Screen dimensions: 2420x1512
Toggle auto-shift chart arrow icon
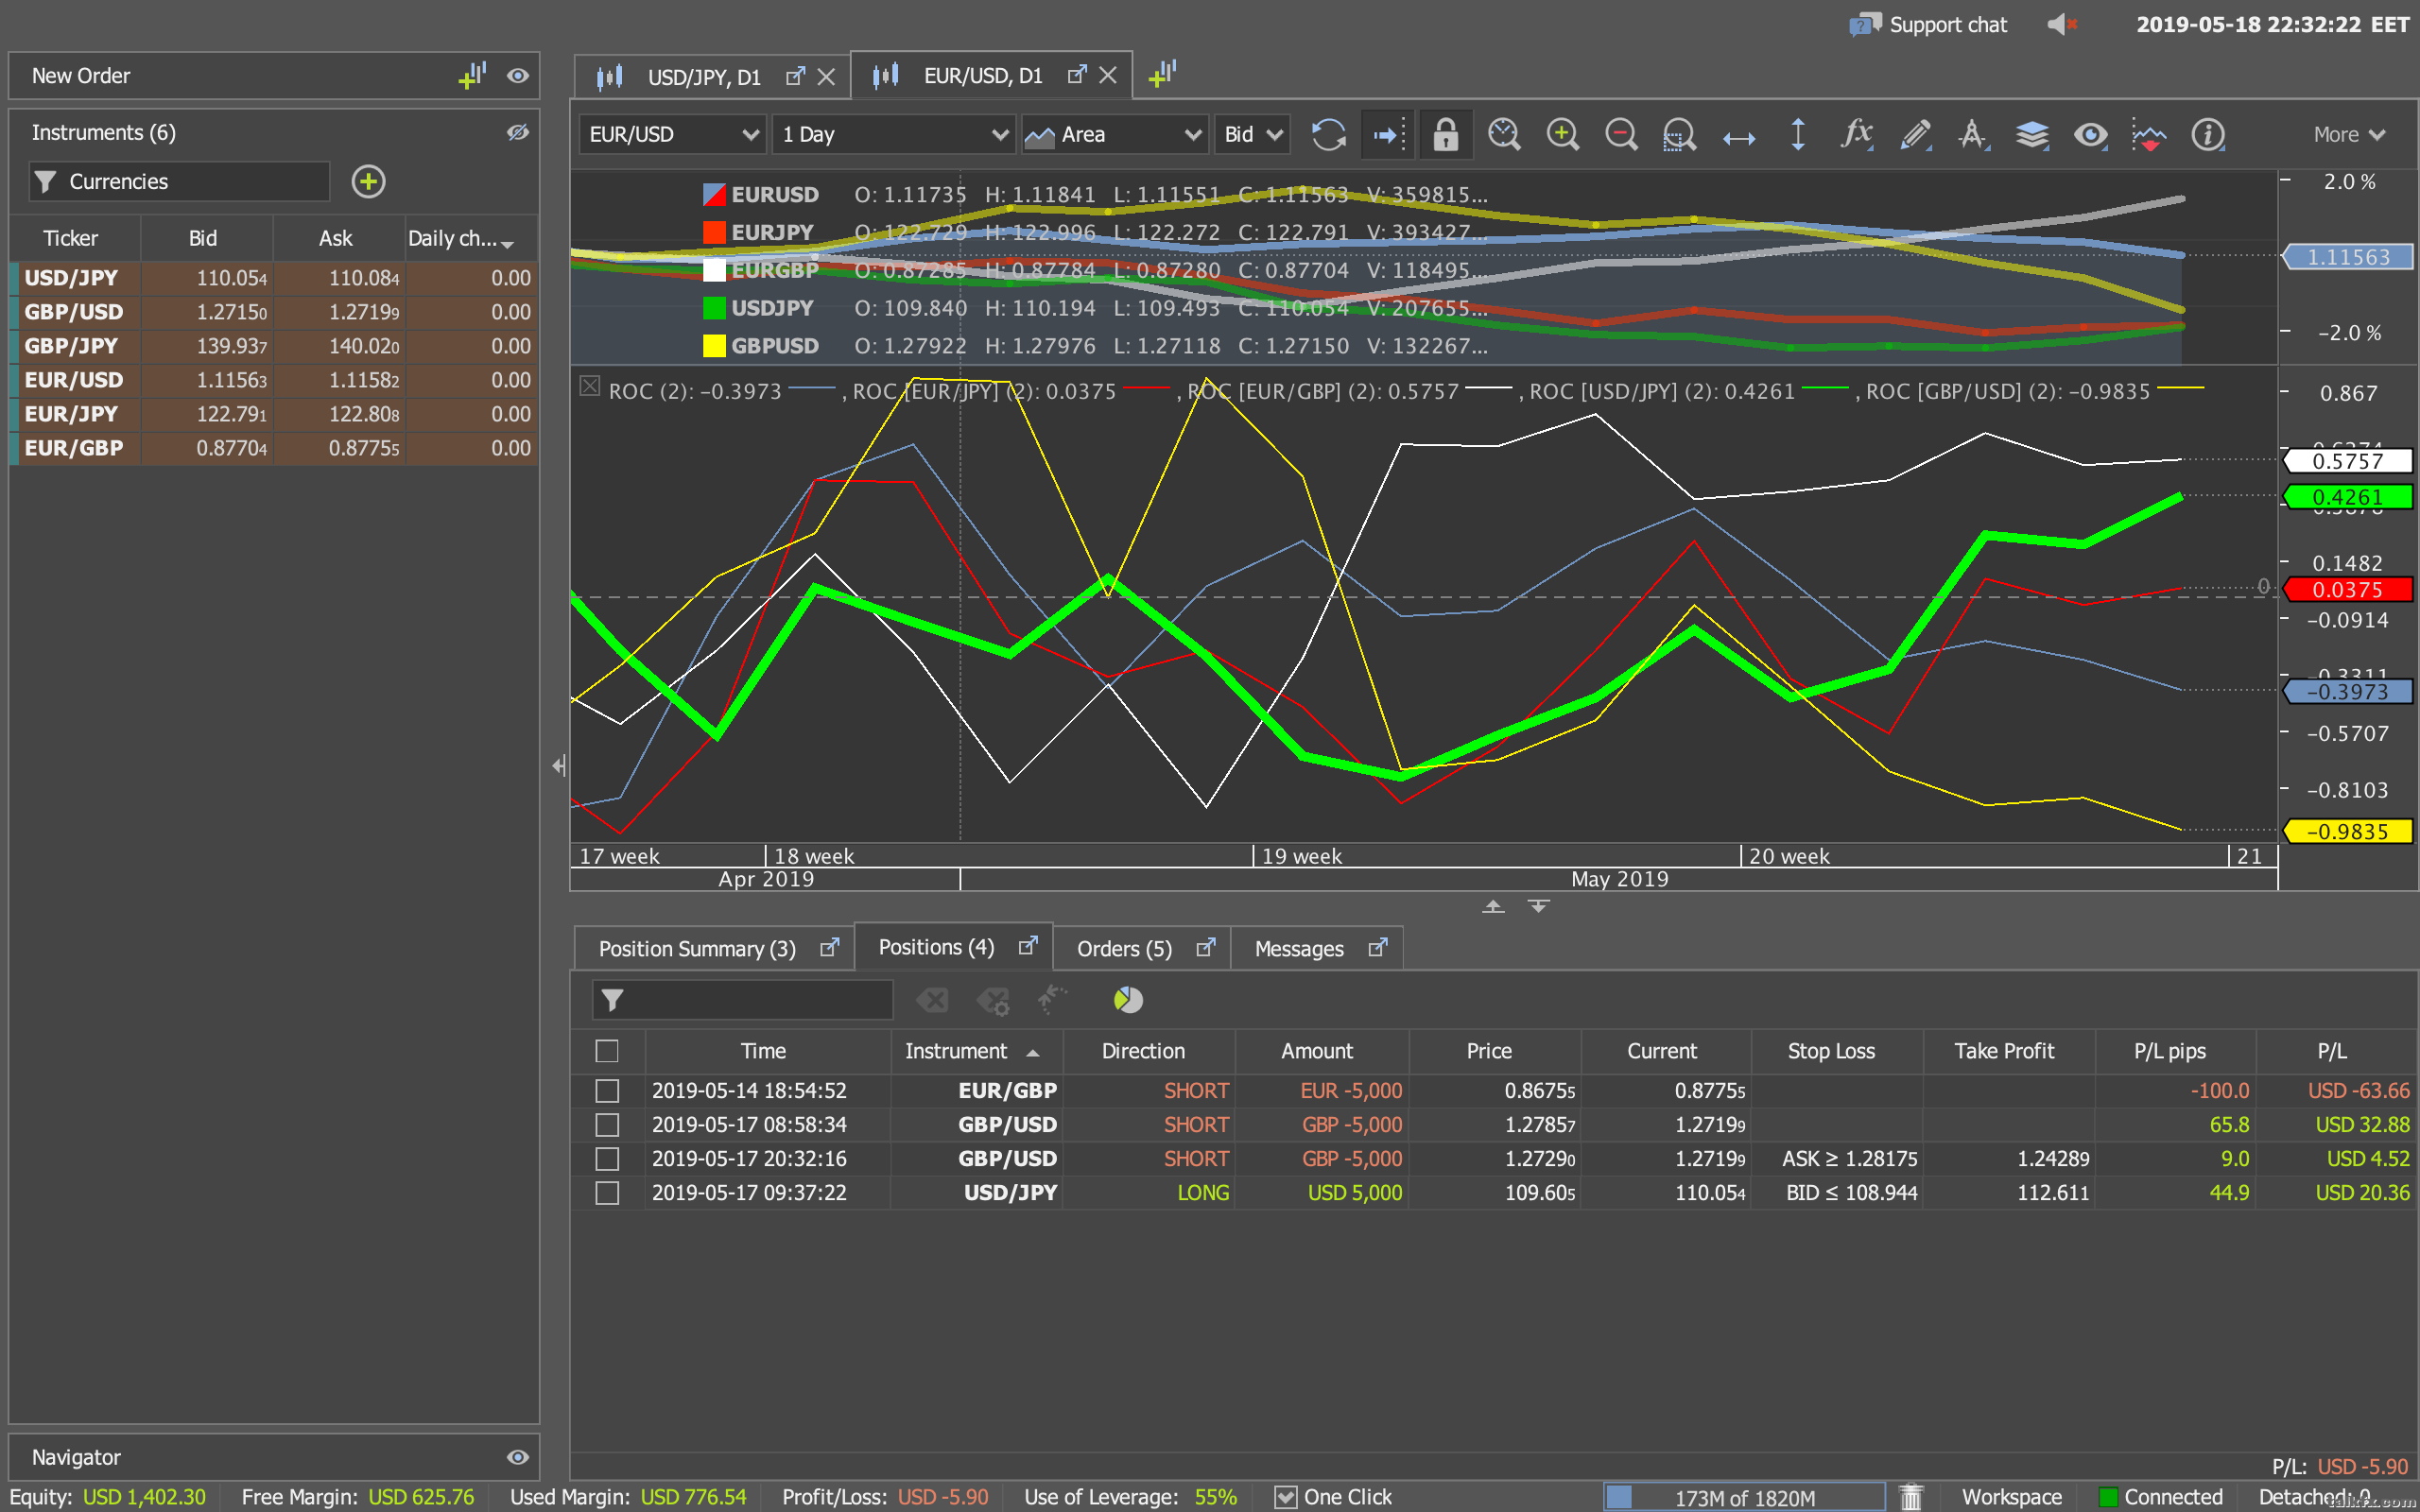[x=1388, y=134]
